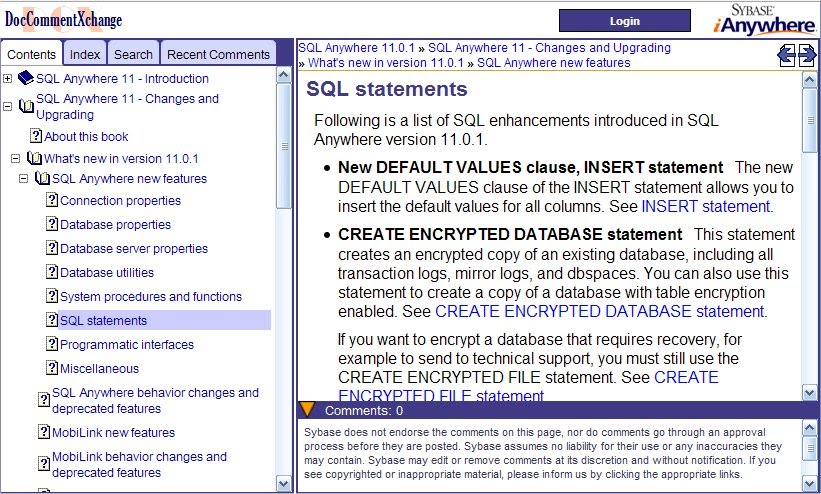The width and height of the screenshot is (821, 494).
Task: Select Connection properties in the tree
Action: tap(120, 200)
